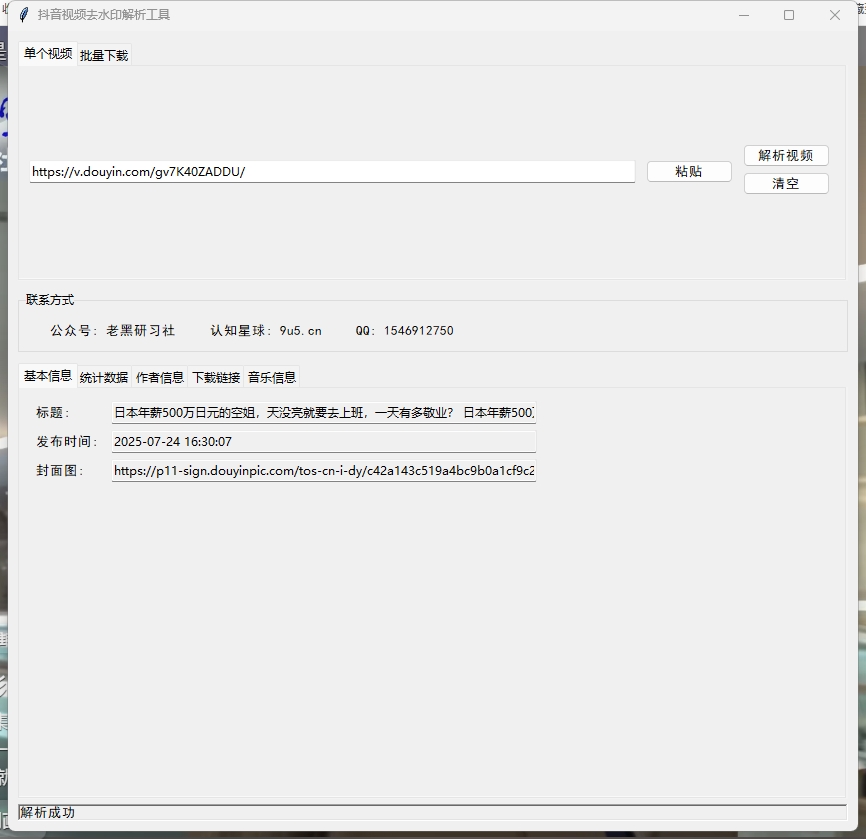866x839 pixels.
Task: Select the 标题 title text field
Action: click(322, 412)
